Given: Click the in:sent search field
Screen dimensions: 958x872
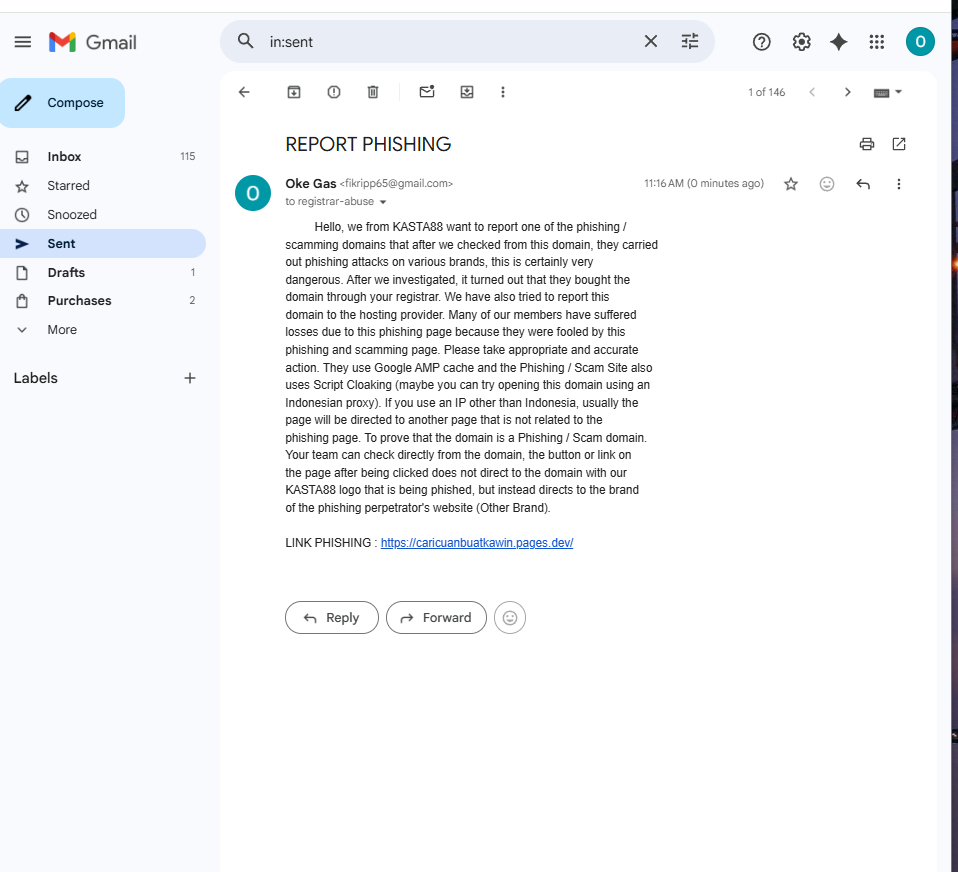Looking at the screenshot, I should [x=452, y=42].
